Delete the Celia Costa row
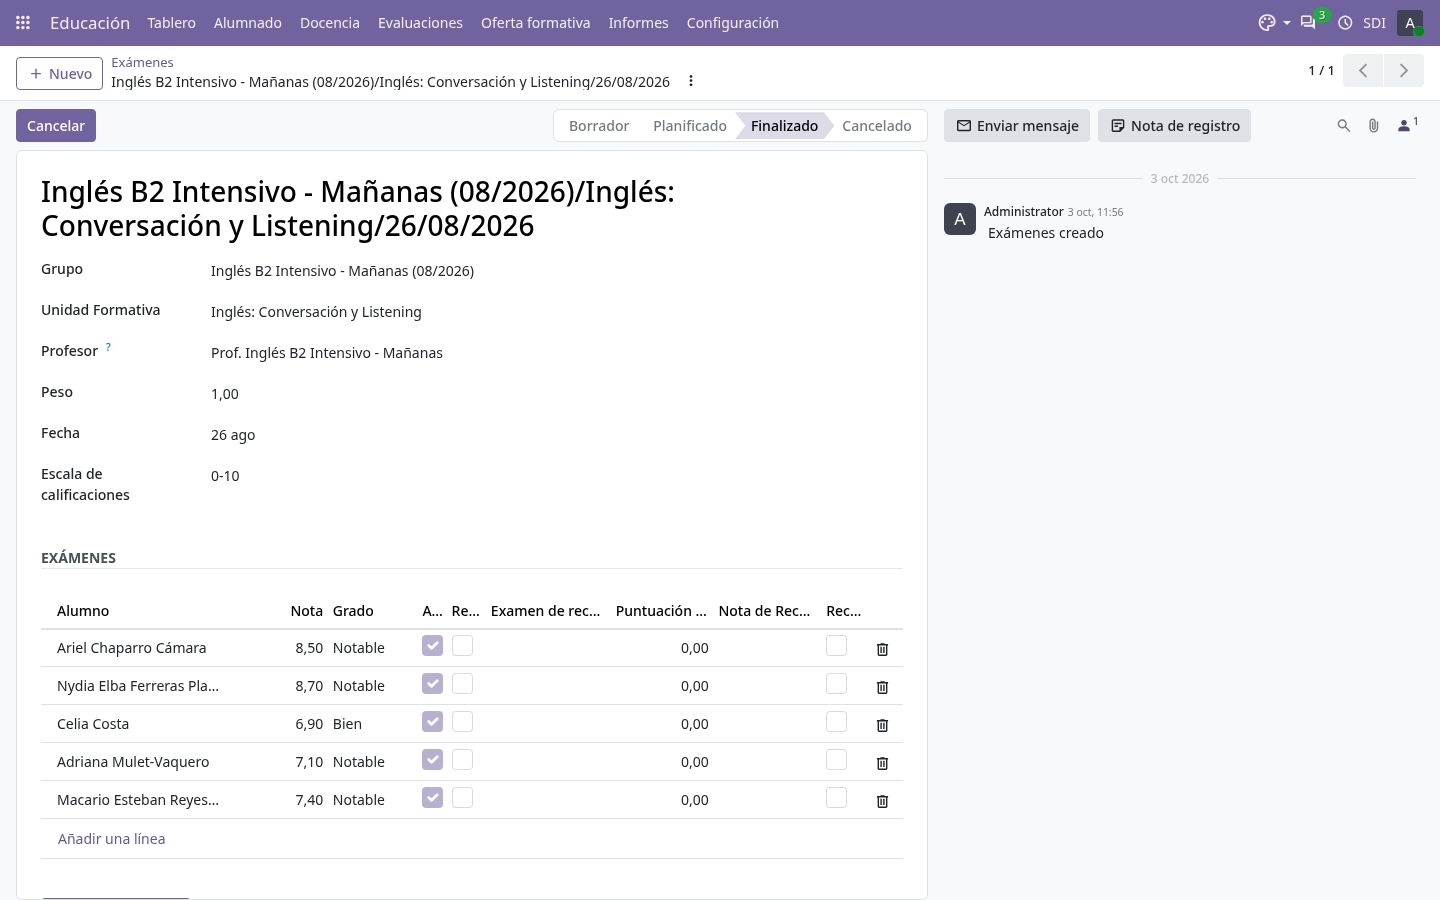 [x=882, y=725]
